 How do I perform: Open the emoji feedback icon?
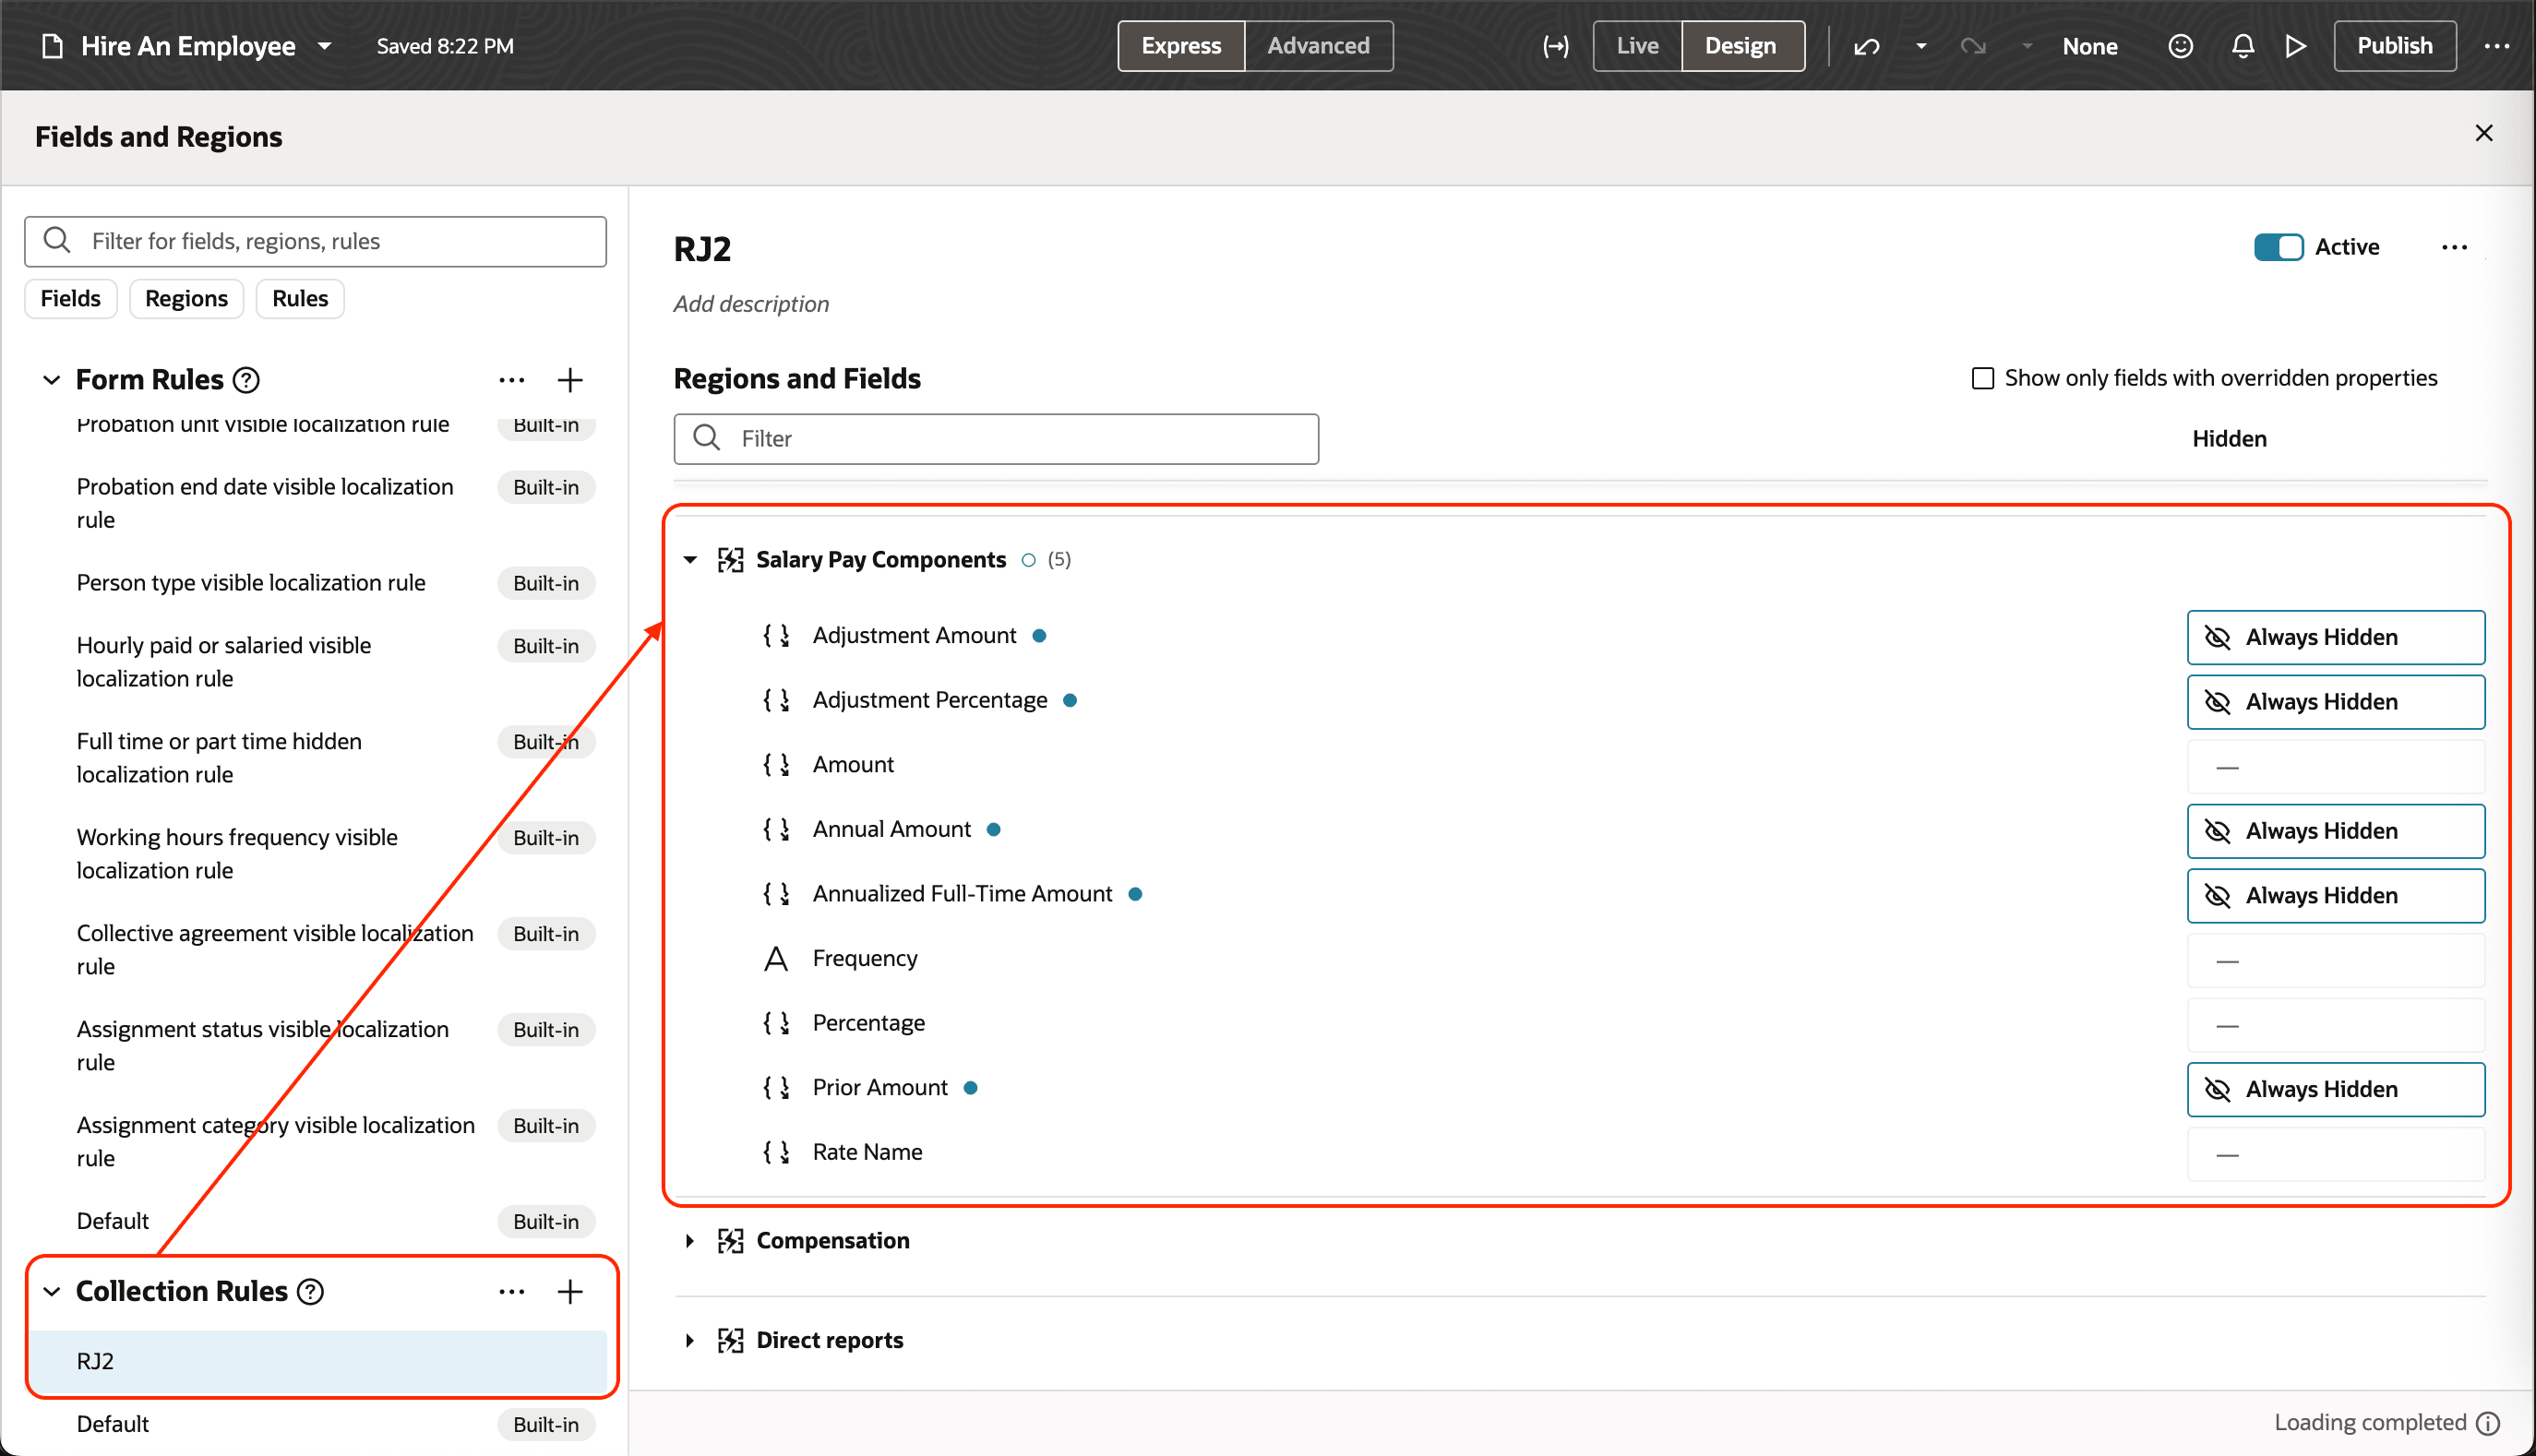click(x=2181, y=46)
